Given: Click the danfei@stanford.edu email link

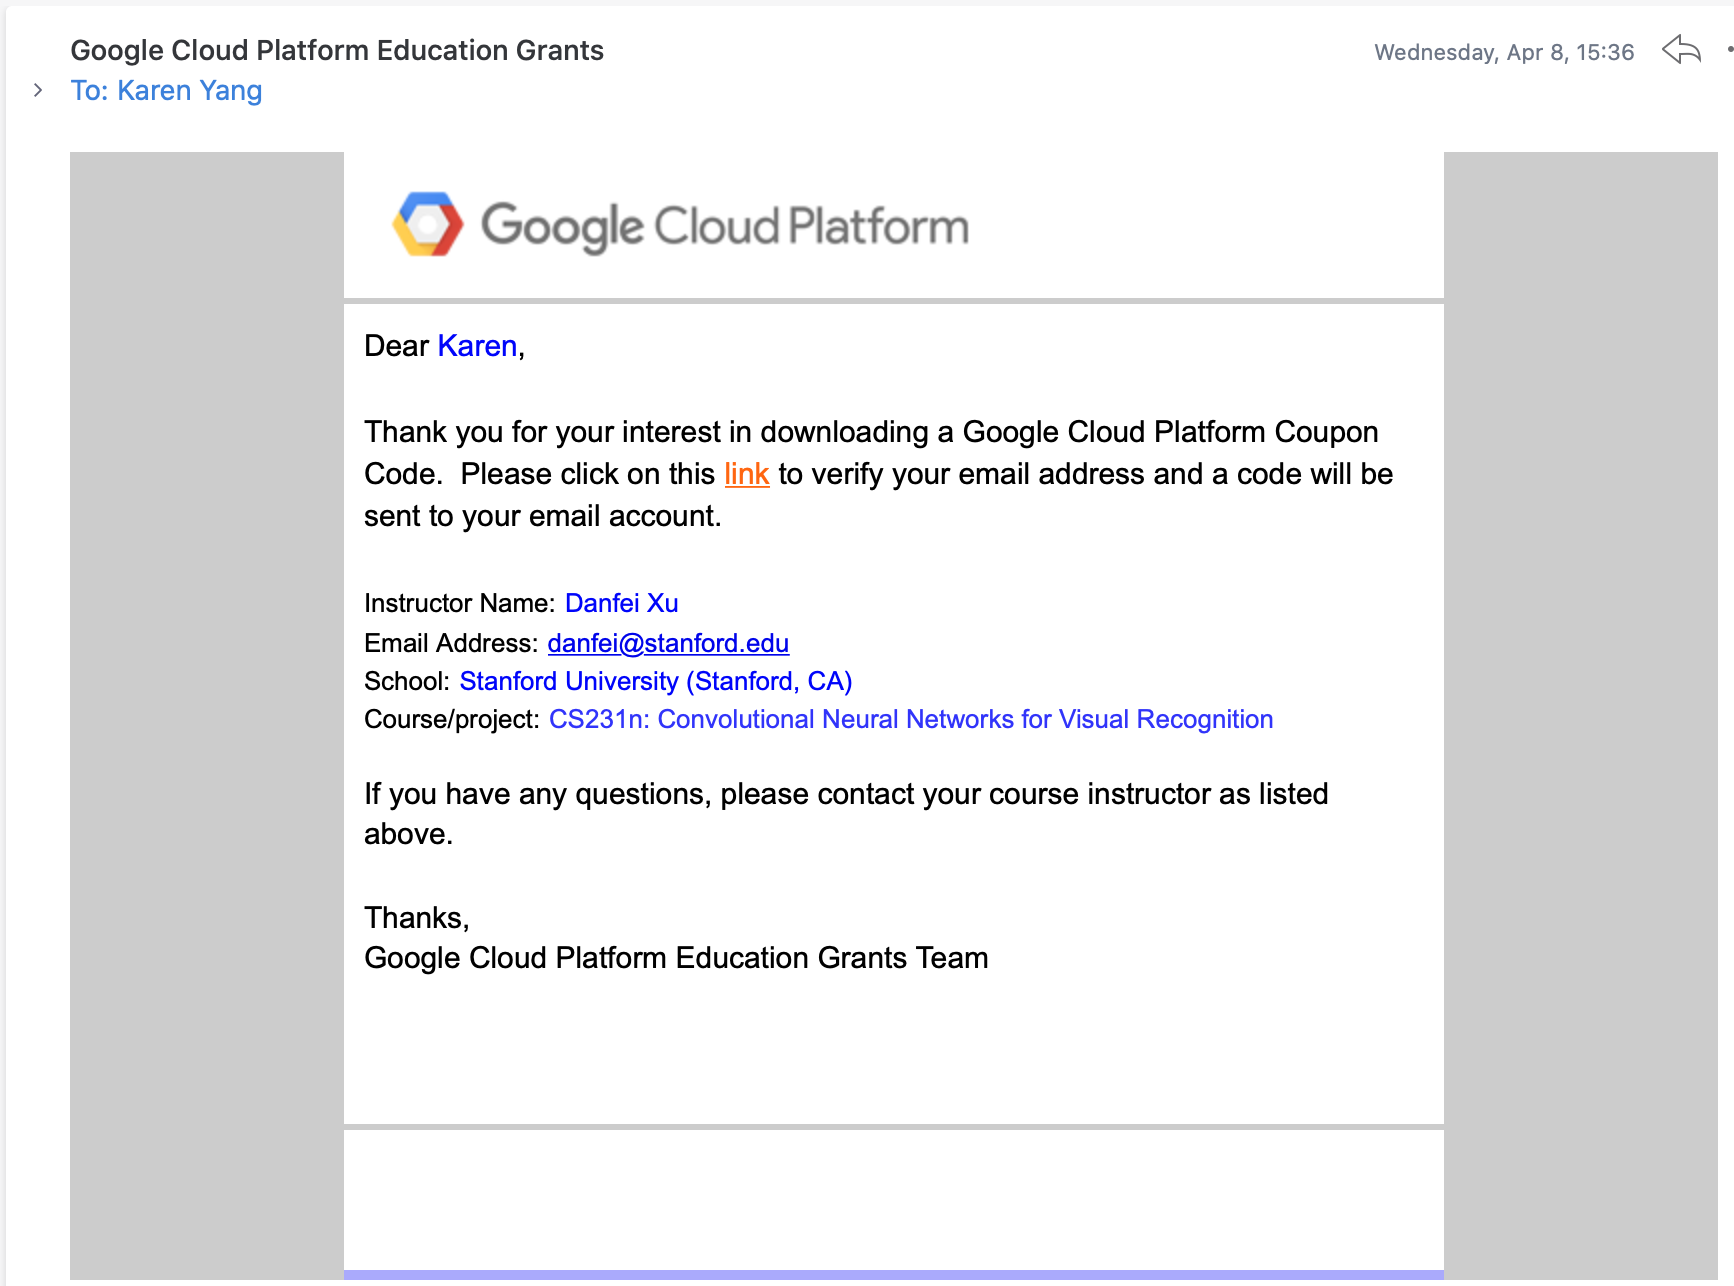Looking at the screenshot, I should pyautogui.click(x=668, y=643).
